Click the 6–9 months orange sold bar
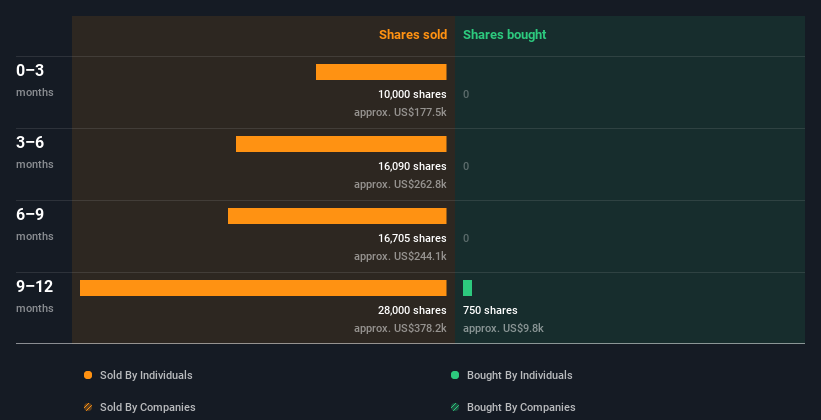This screenshot has height=420, width=821. point(337,216)
